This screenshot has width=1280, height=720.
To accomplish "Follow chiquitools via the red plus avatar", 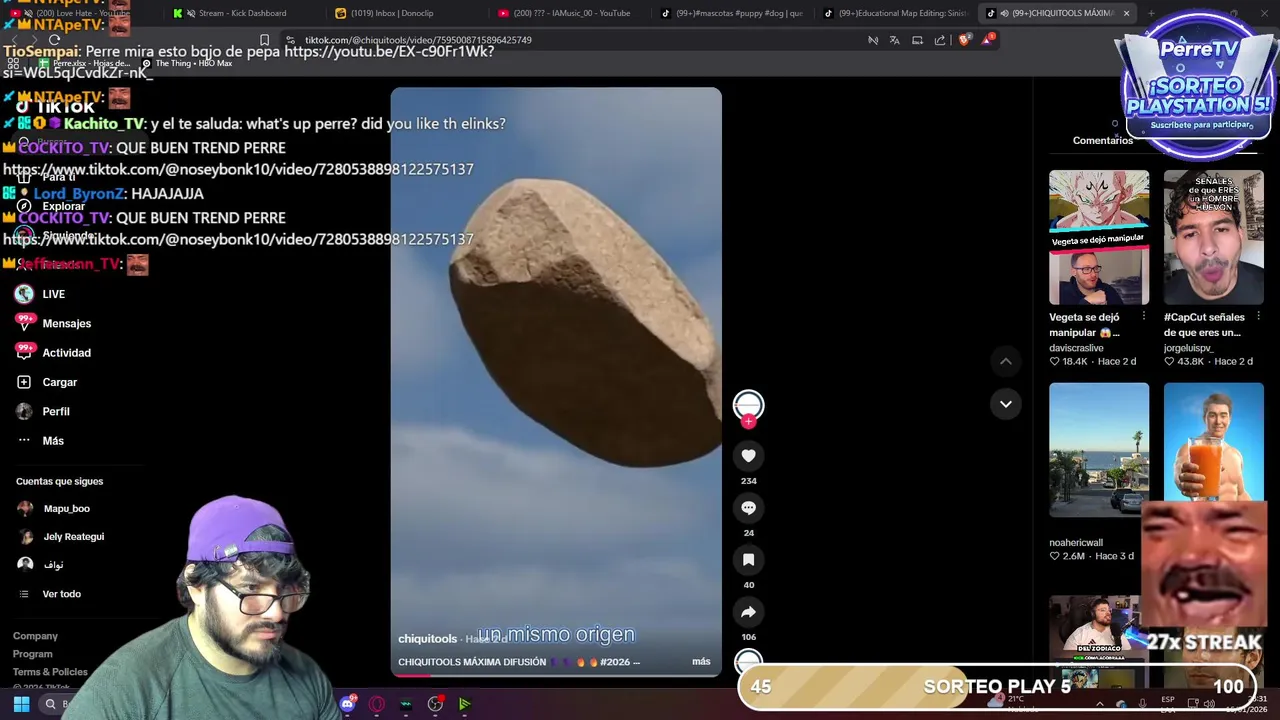I will (x=748, y=421).
